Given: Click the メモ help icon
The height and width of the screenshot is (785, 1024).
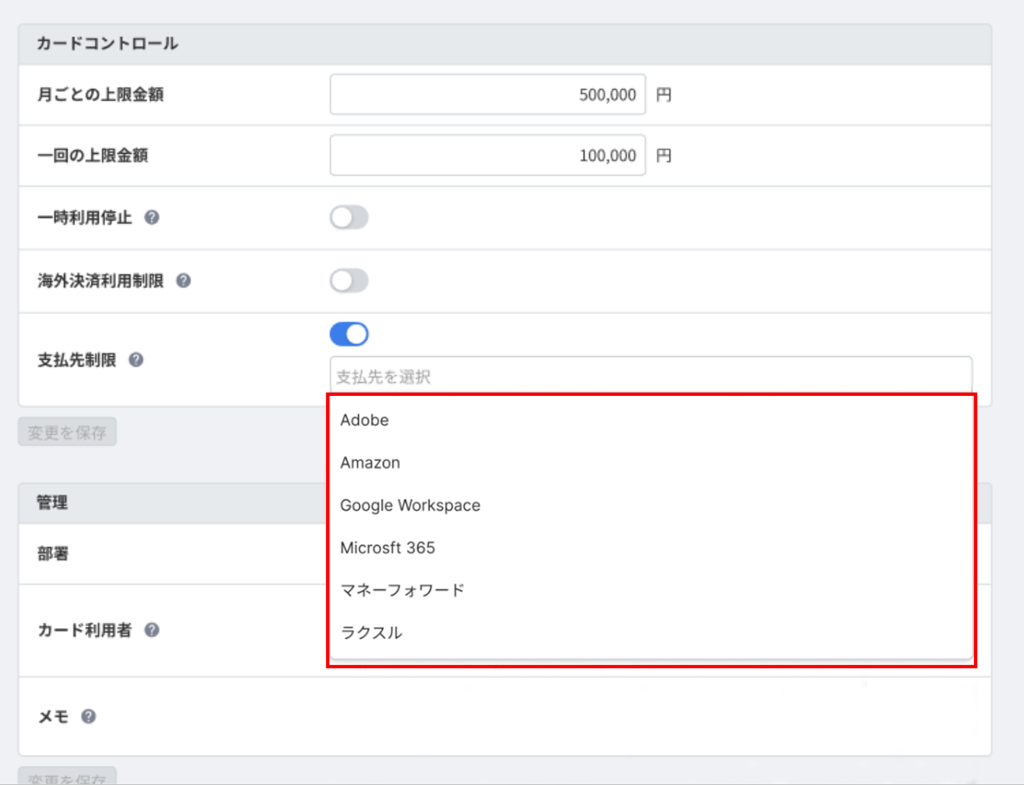Looking at the screenshot, I should coord(88,716).
